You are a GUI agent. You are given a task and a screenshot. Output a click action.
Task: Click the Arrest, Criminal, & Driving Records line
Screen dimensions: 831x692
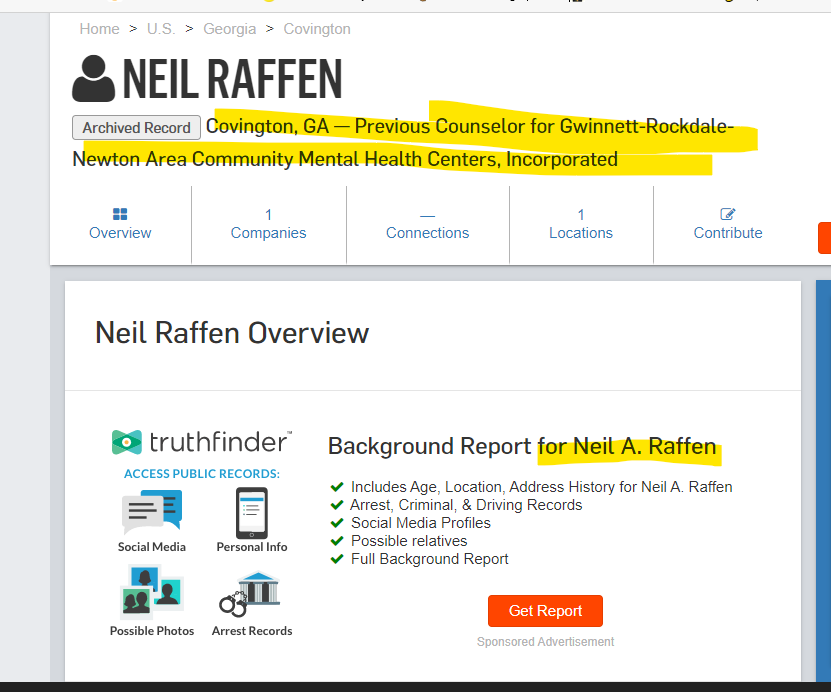pos(466,505)
